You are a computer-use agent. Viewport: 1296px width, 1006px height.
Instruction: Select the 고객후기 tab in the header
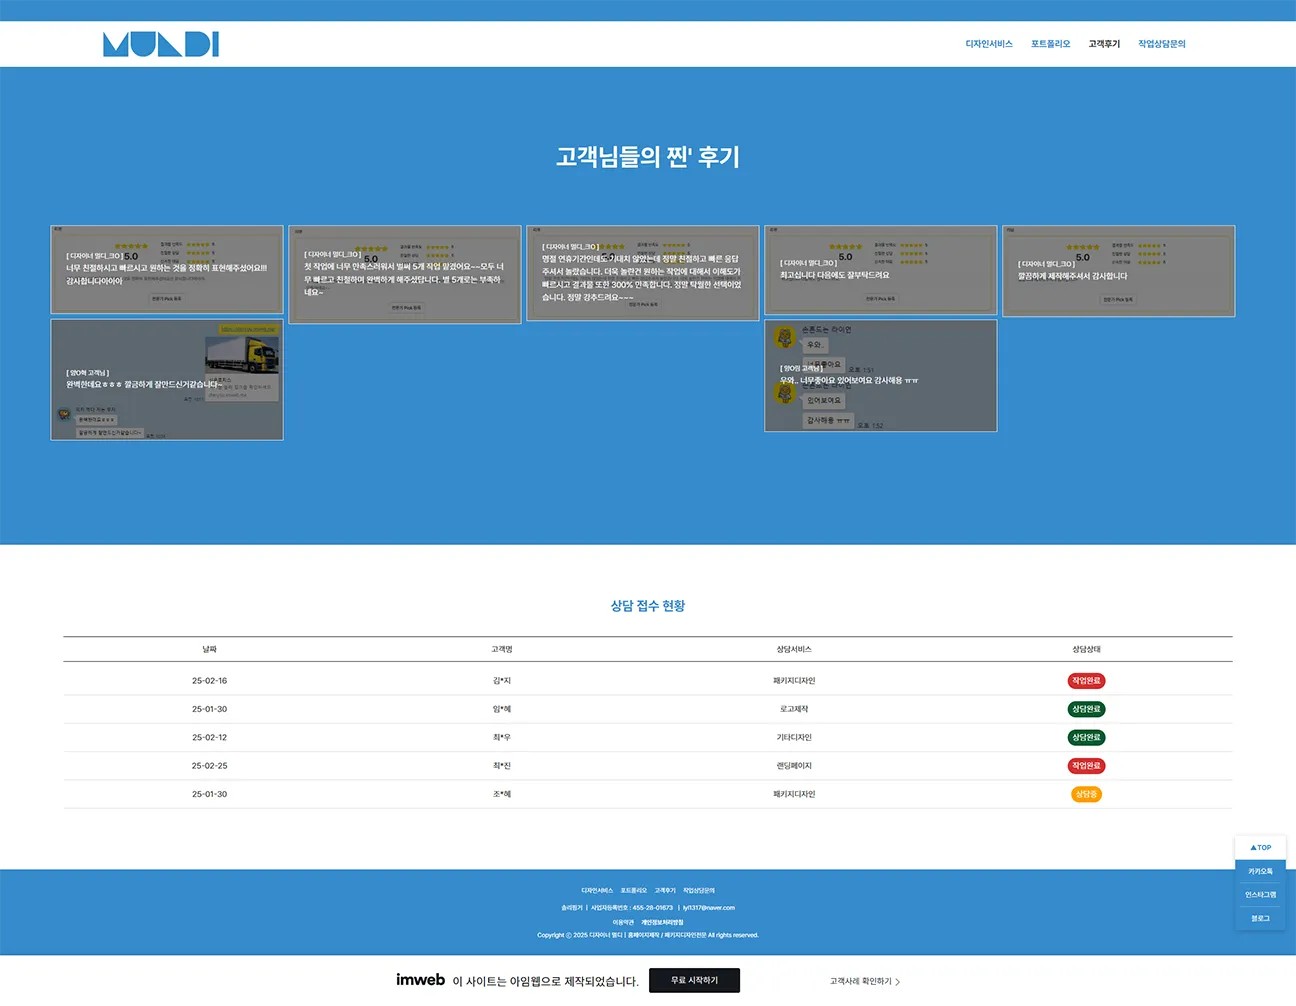[1104, 44]
